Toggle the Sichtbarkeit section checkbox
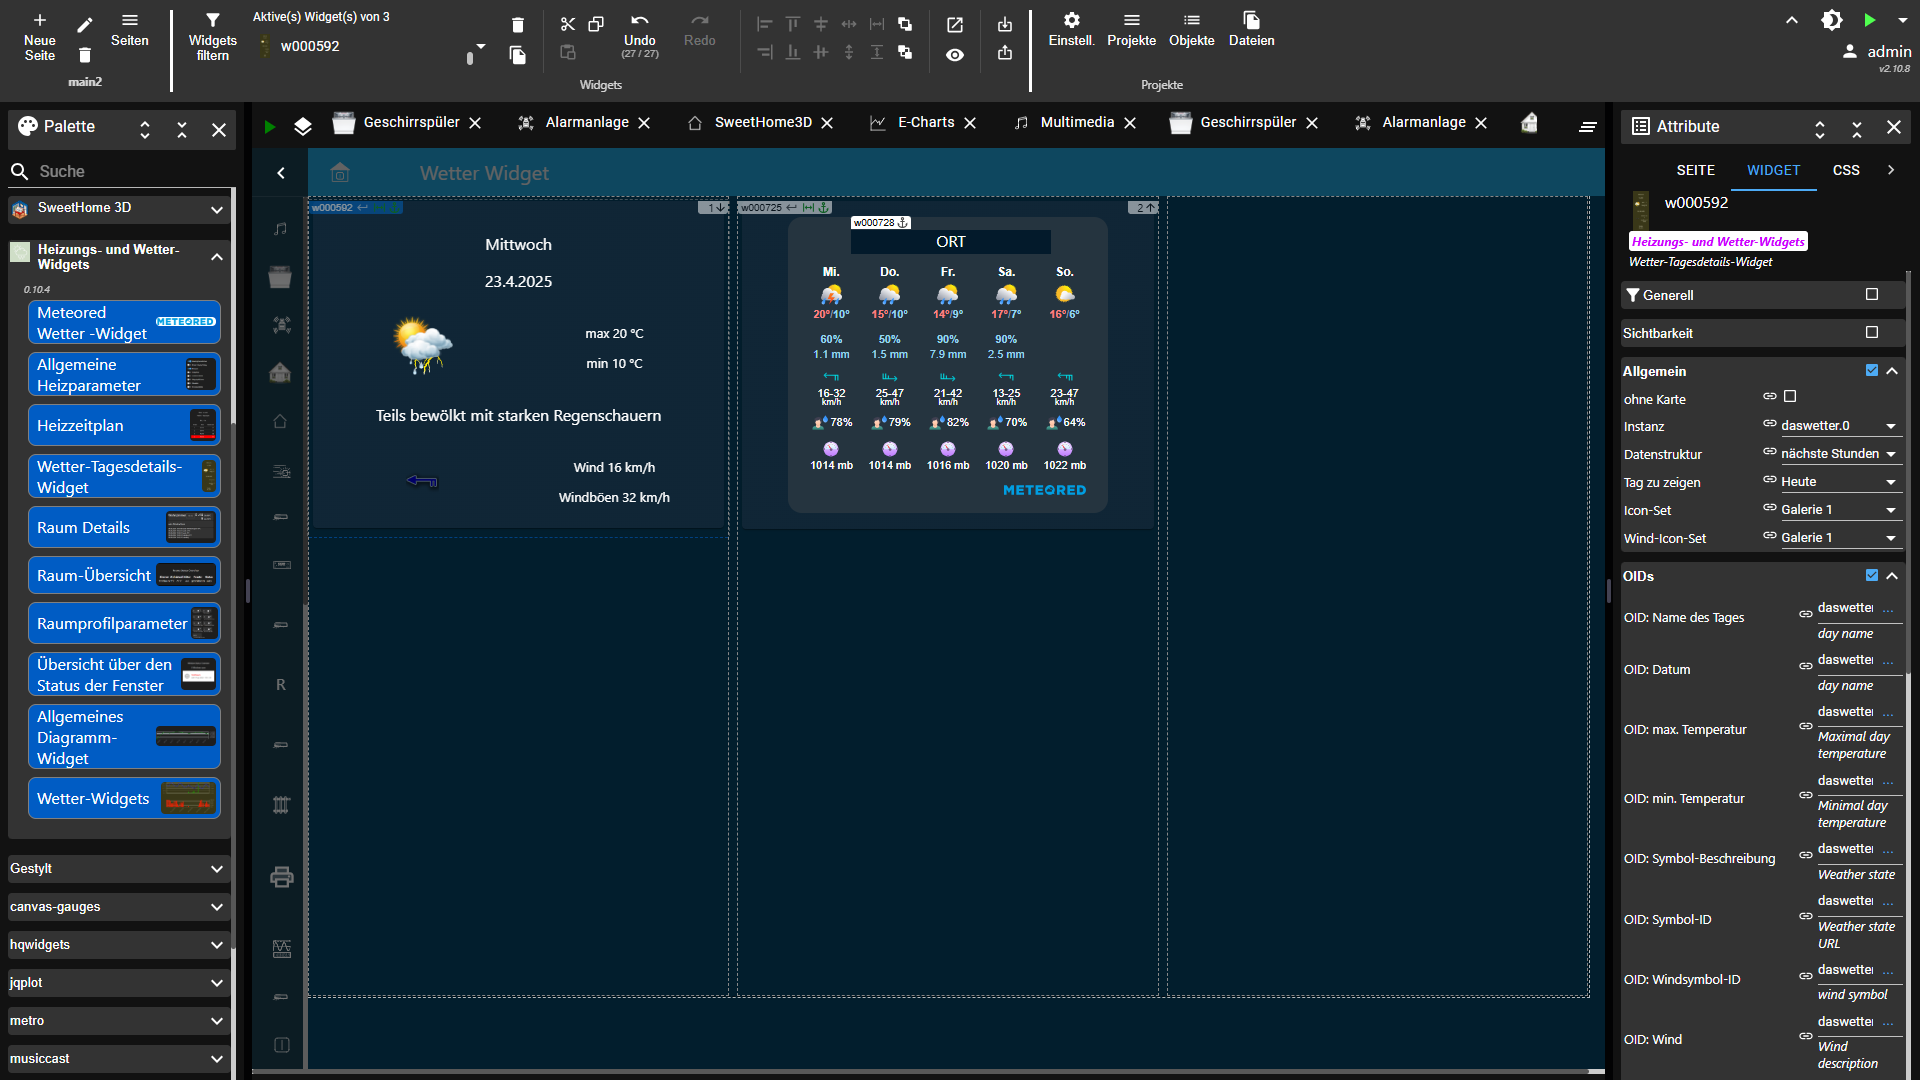Image resolution: width=1920 pixels, height=1080 pixels. 1872,332
